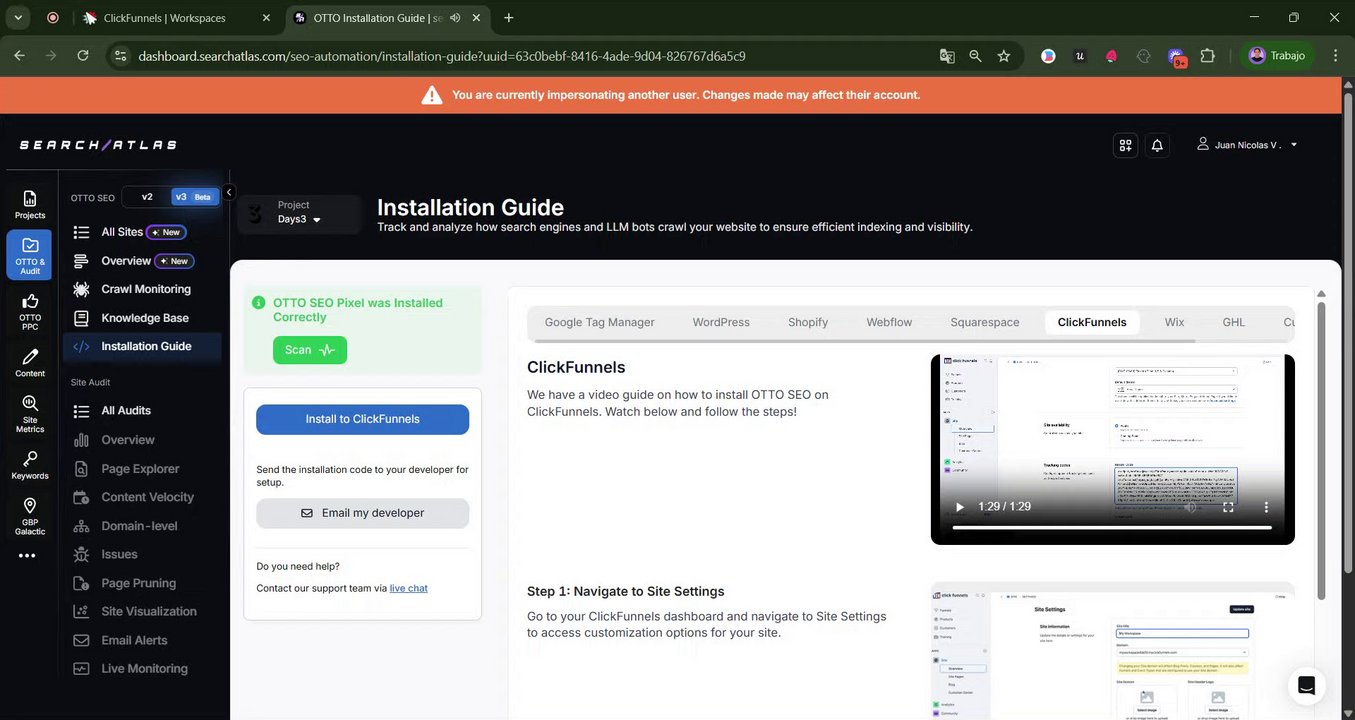Open Content pencil icon

(x=30, y=362)
